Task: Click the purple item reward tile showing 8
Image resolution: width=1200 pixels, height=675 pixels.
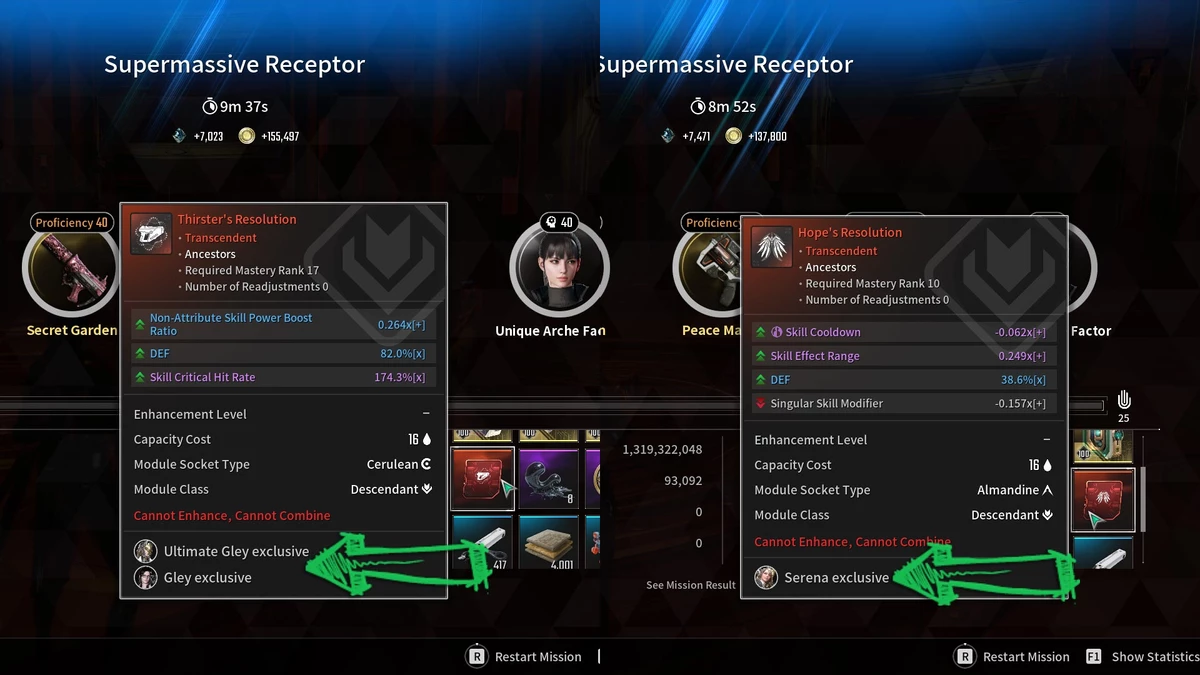Action: [x=549, y=479]
